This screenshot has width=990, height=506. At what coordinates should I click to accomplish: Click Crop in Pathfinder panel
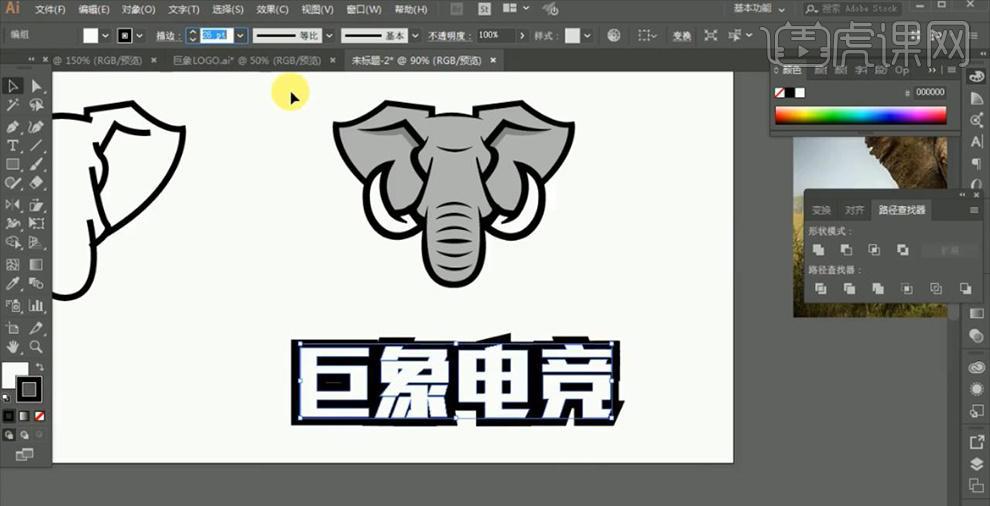pos(907,289)
